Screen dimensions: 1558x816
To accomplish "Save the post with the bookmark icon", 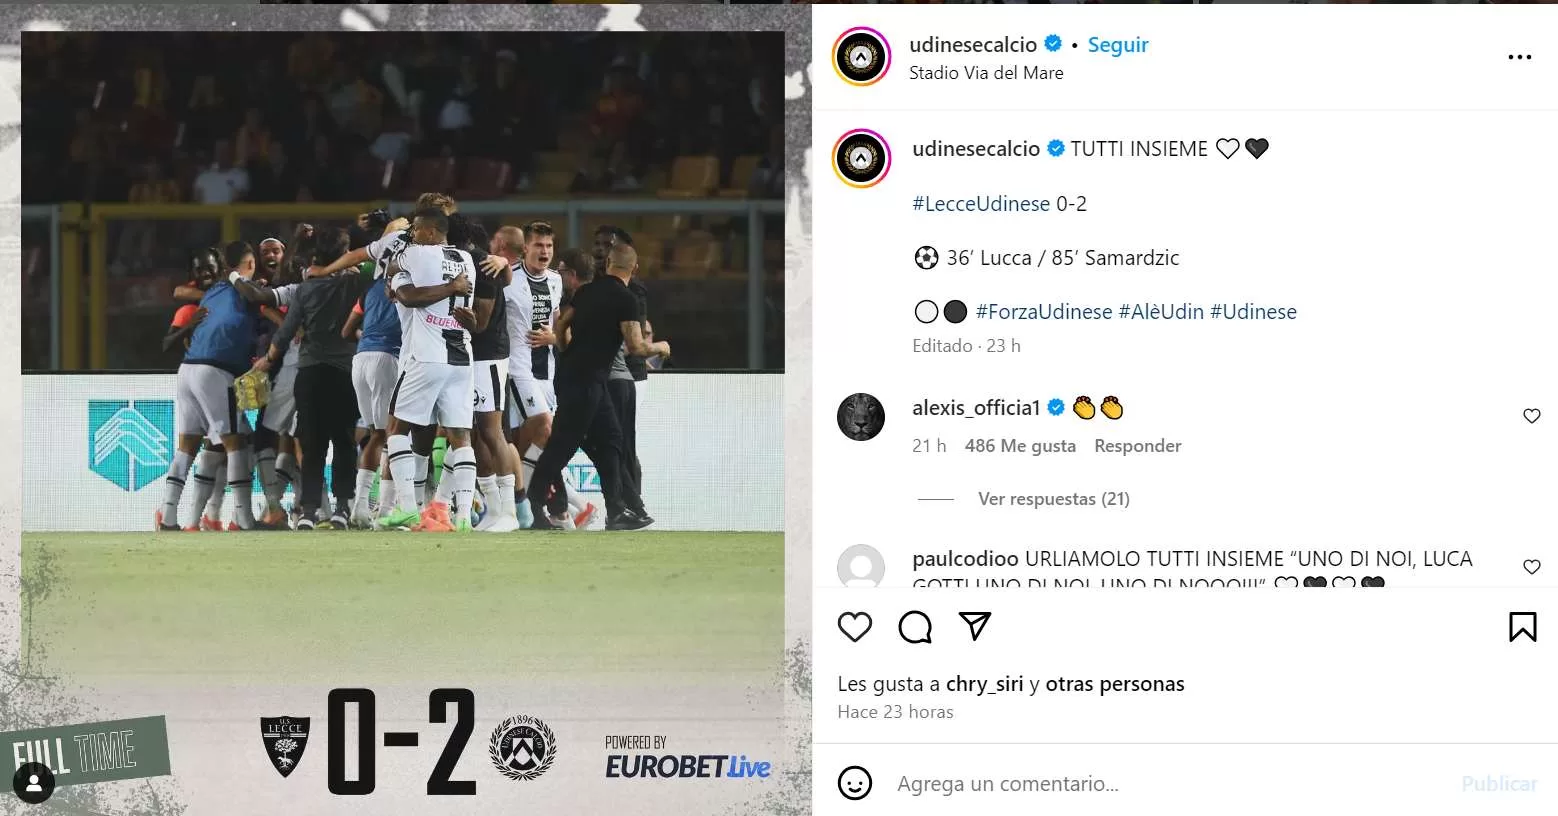I will (1522, 627).
